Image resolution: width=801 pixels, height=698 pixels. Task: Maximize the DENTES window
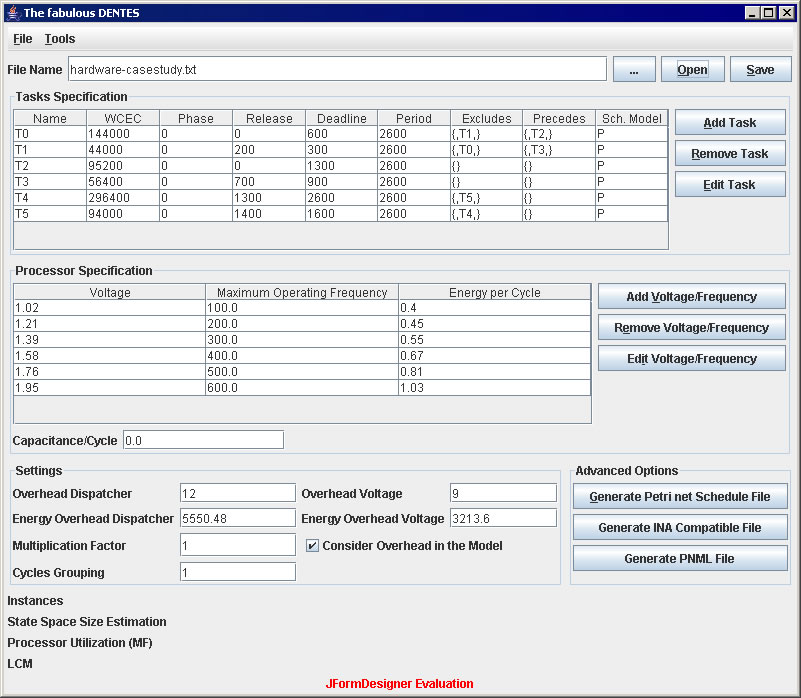tap(768, 13)
